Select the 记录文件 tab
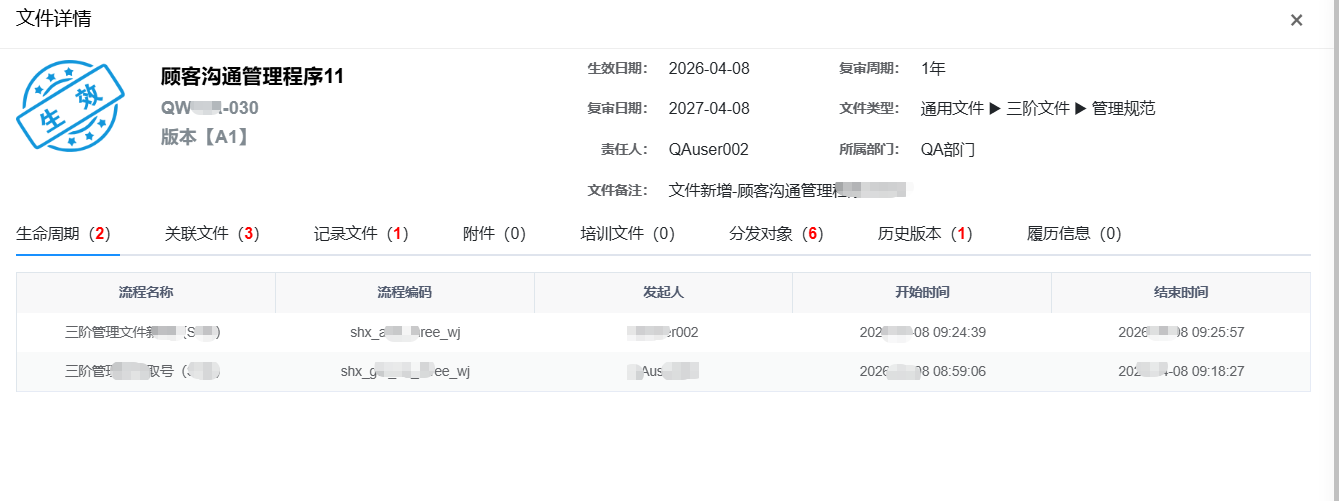 coord(361,234)
